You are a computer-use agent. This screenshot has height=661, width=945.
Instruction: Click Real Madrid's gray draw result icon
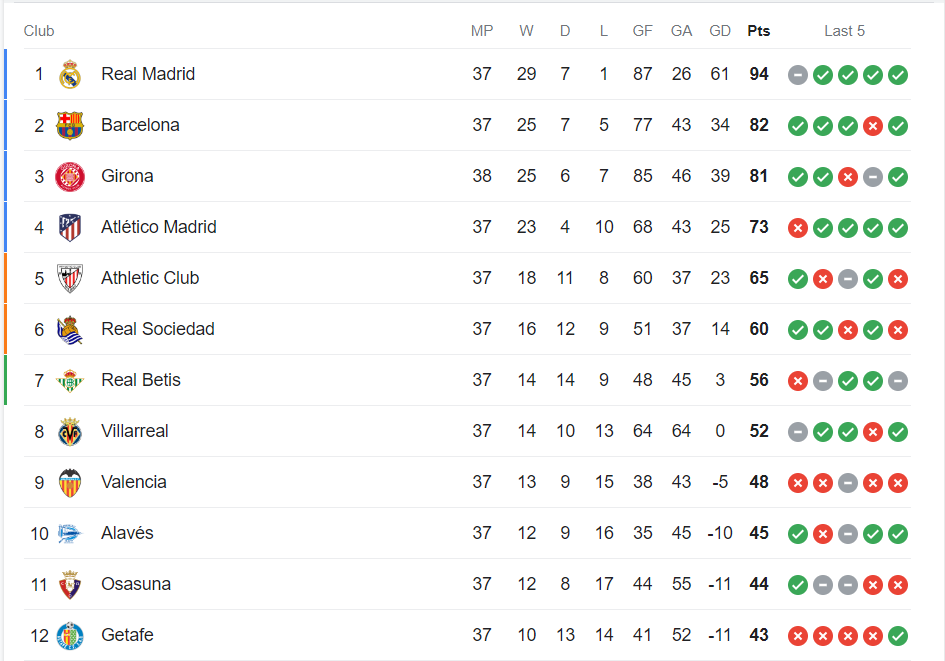coord(797,75)
